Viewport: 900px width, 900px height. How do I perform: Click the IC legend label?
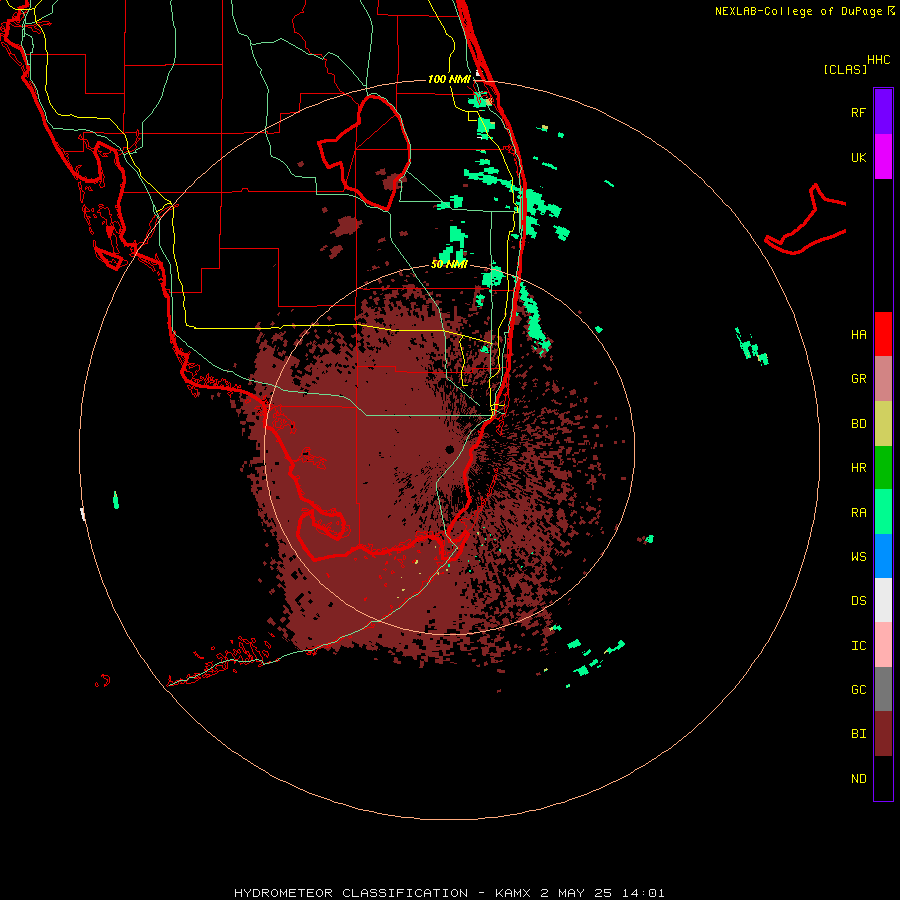click(858, 646)
